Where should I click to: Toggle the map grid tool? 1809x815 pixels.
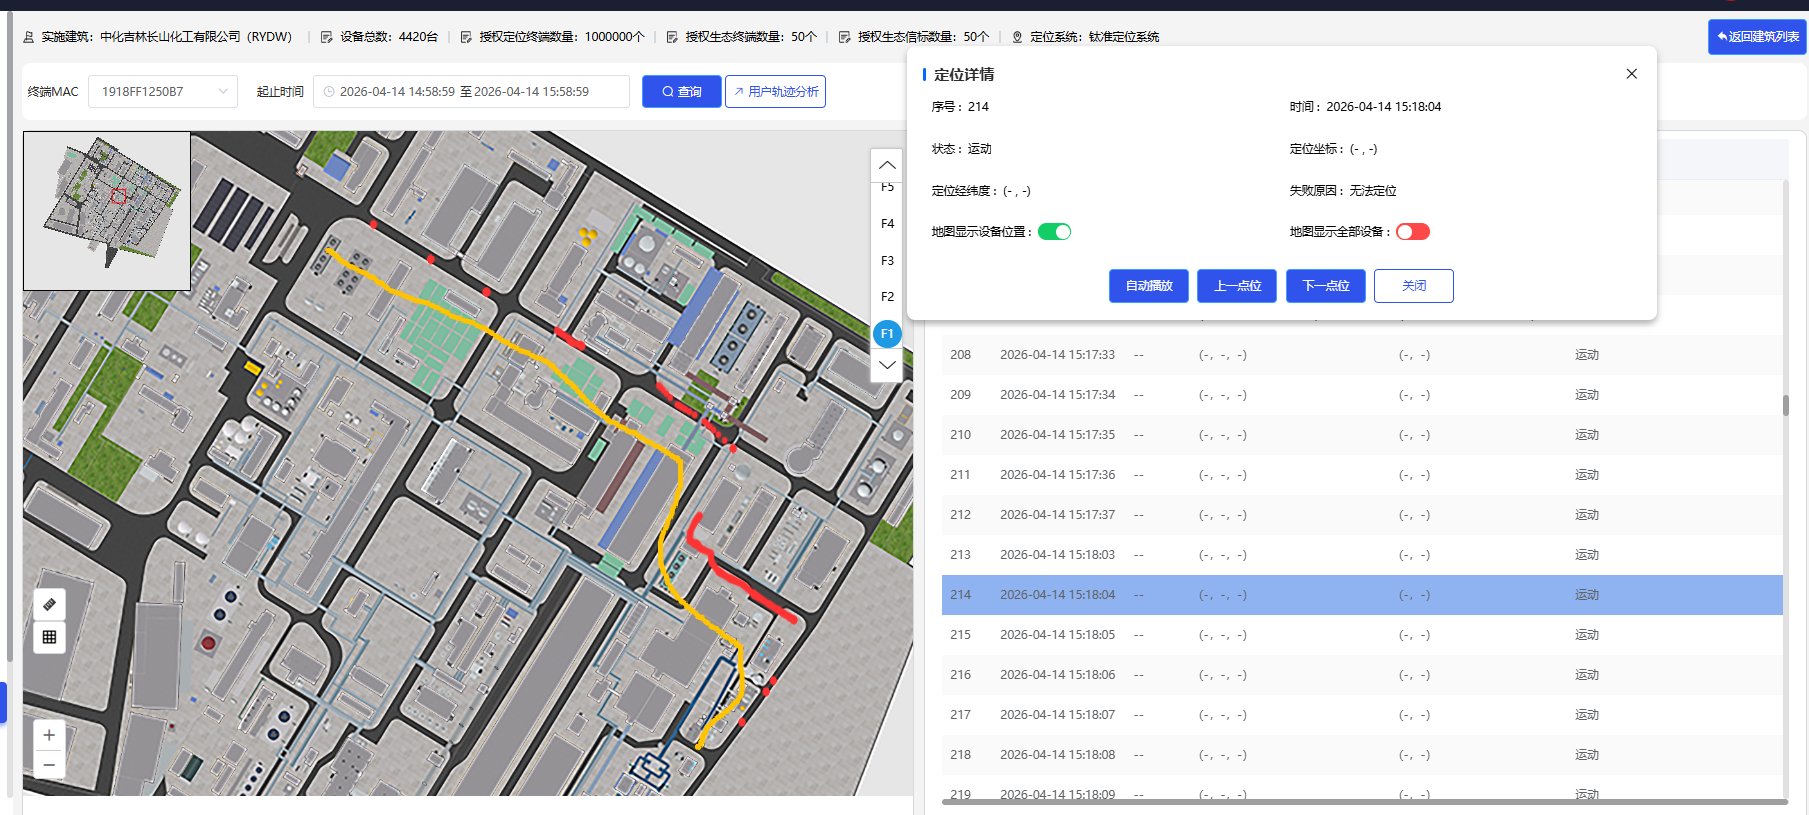click(49, 637)
